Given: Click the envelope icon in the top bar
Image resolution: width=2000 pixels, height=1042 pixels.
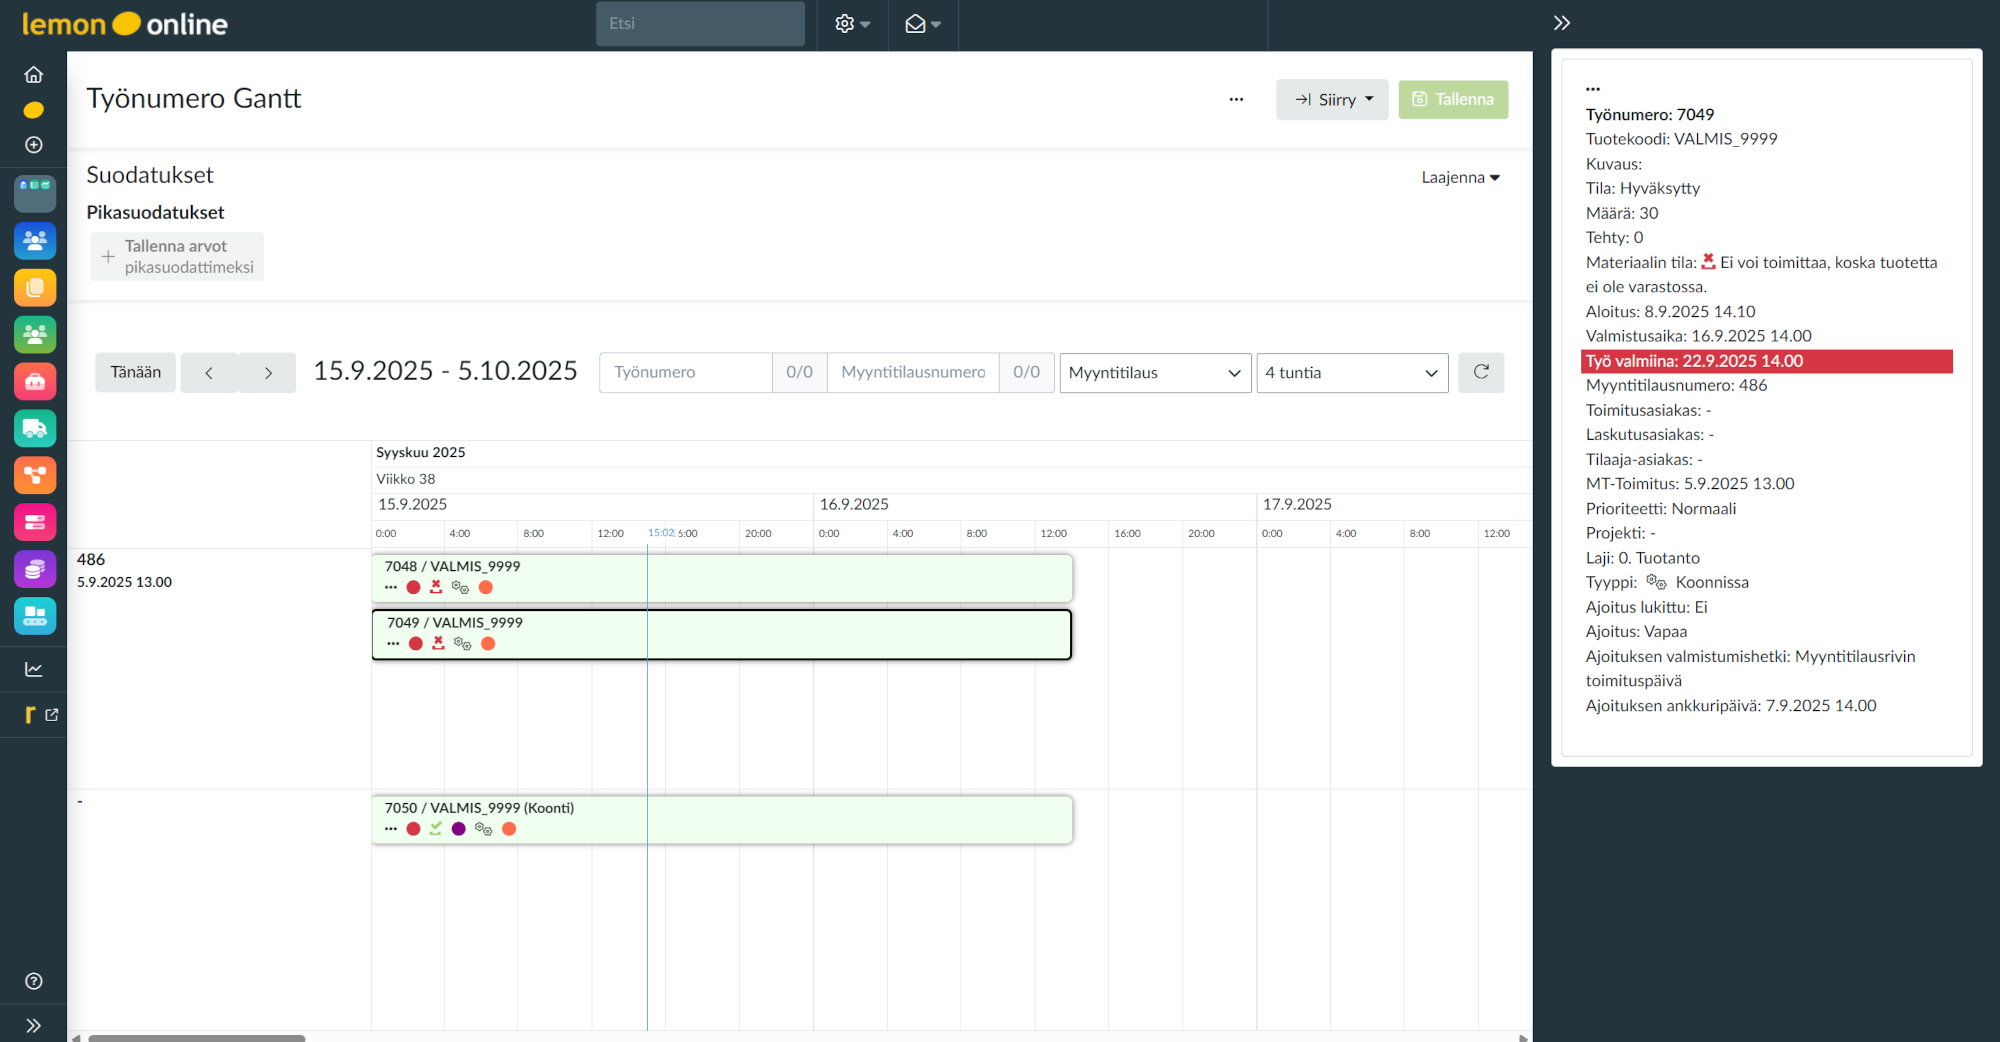Looking at the screenshot, I should (x=915, y=23).
